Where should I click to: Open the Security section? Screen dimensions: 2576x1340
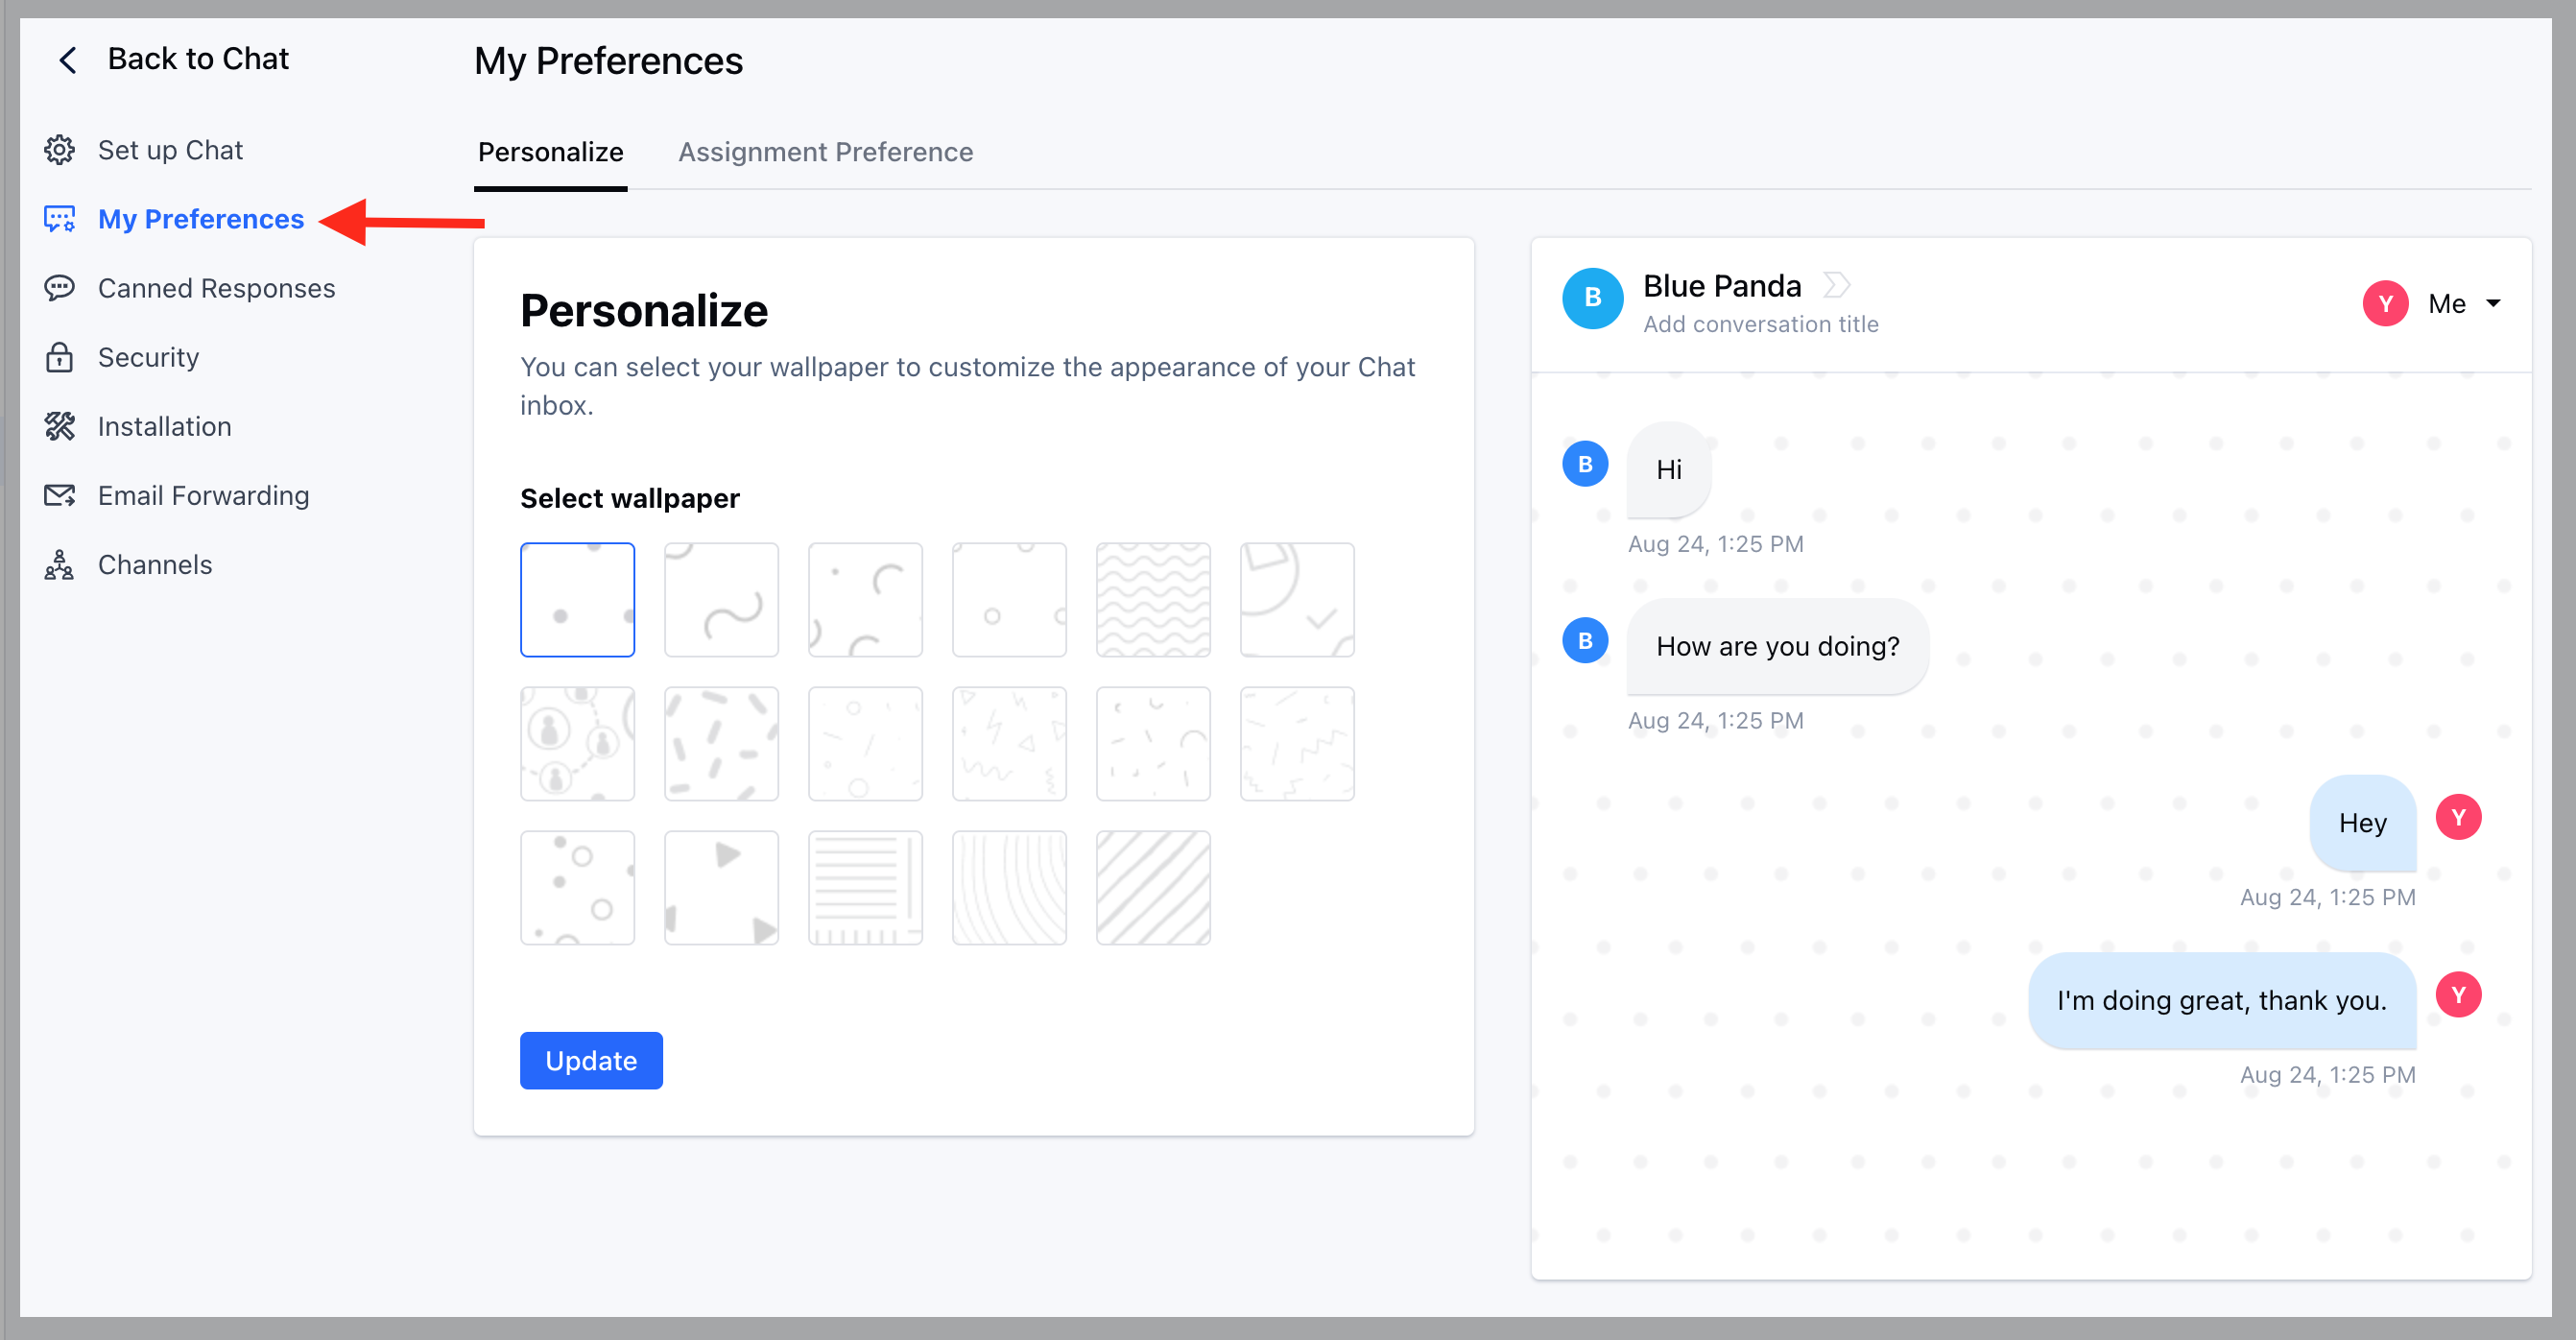tap(148, 357)
